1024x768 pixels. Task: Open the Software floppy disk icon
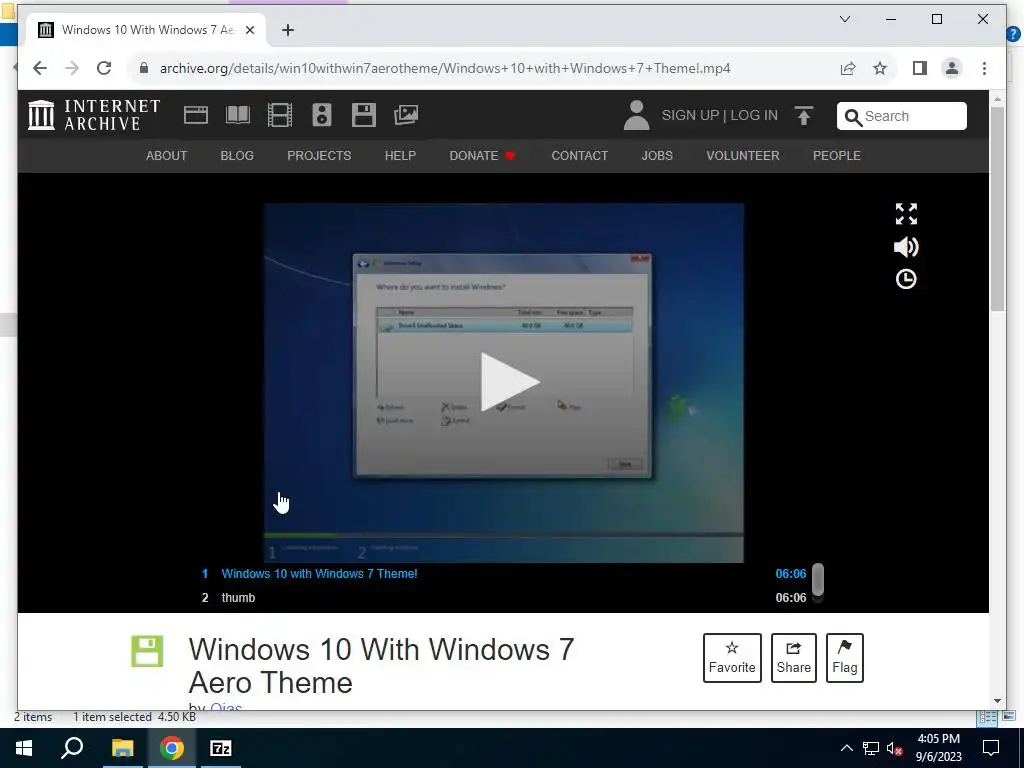pyautogui.click(x=364, y=115)
